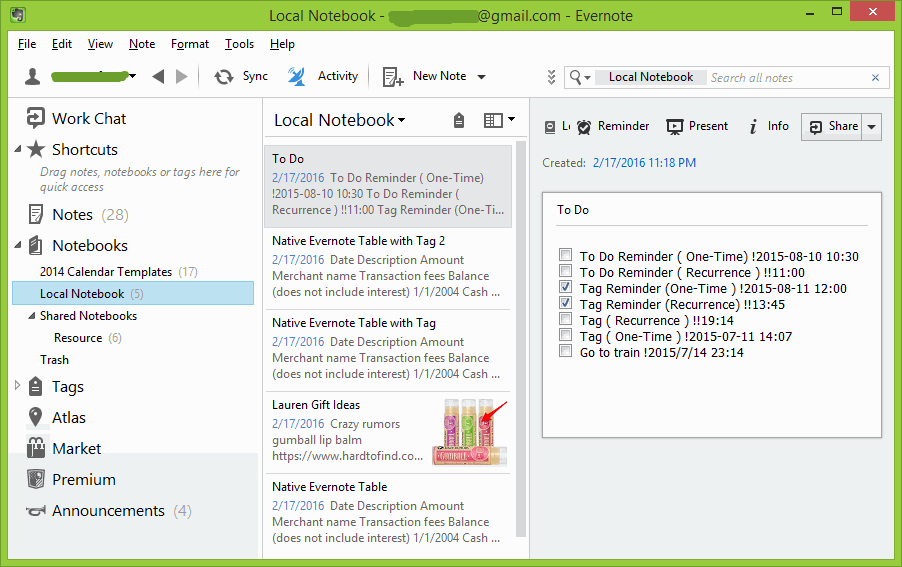This screenshot has height=567, width=902.
Task: Open search options dropdown arrow
Action: click(587, 78)
